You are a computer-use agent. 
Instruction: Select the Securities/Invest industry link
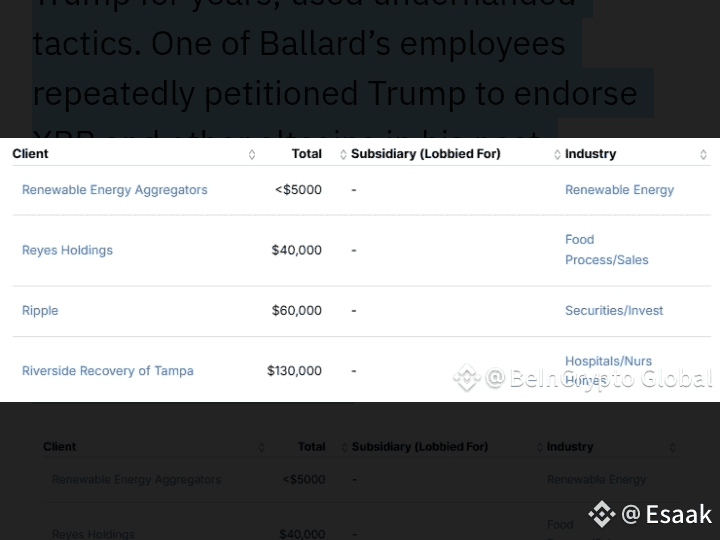coord(613,311)
